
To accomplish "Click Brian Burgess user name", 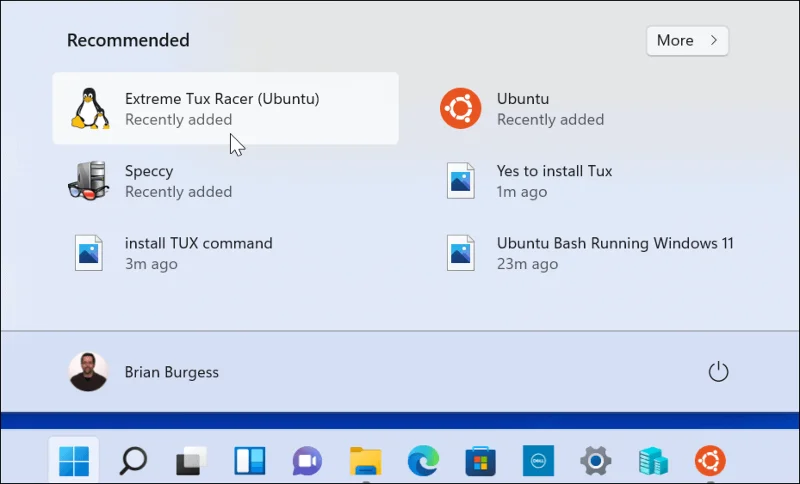I will 171,372.
